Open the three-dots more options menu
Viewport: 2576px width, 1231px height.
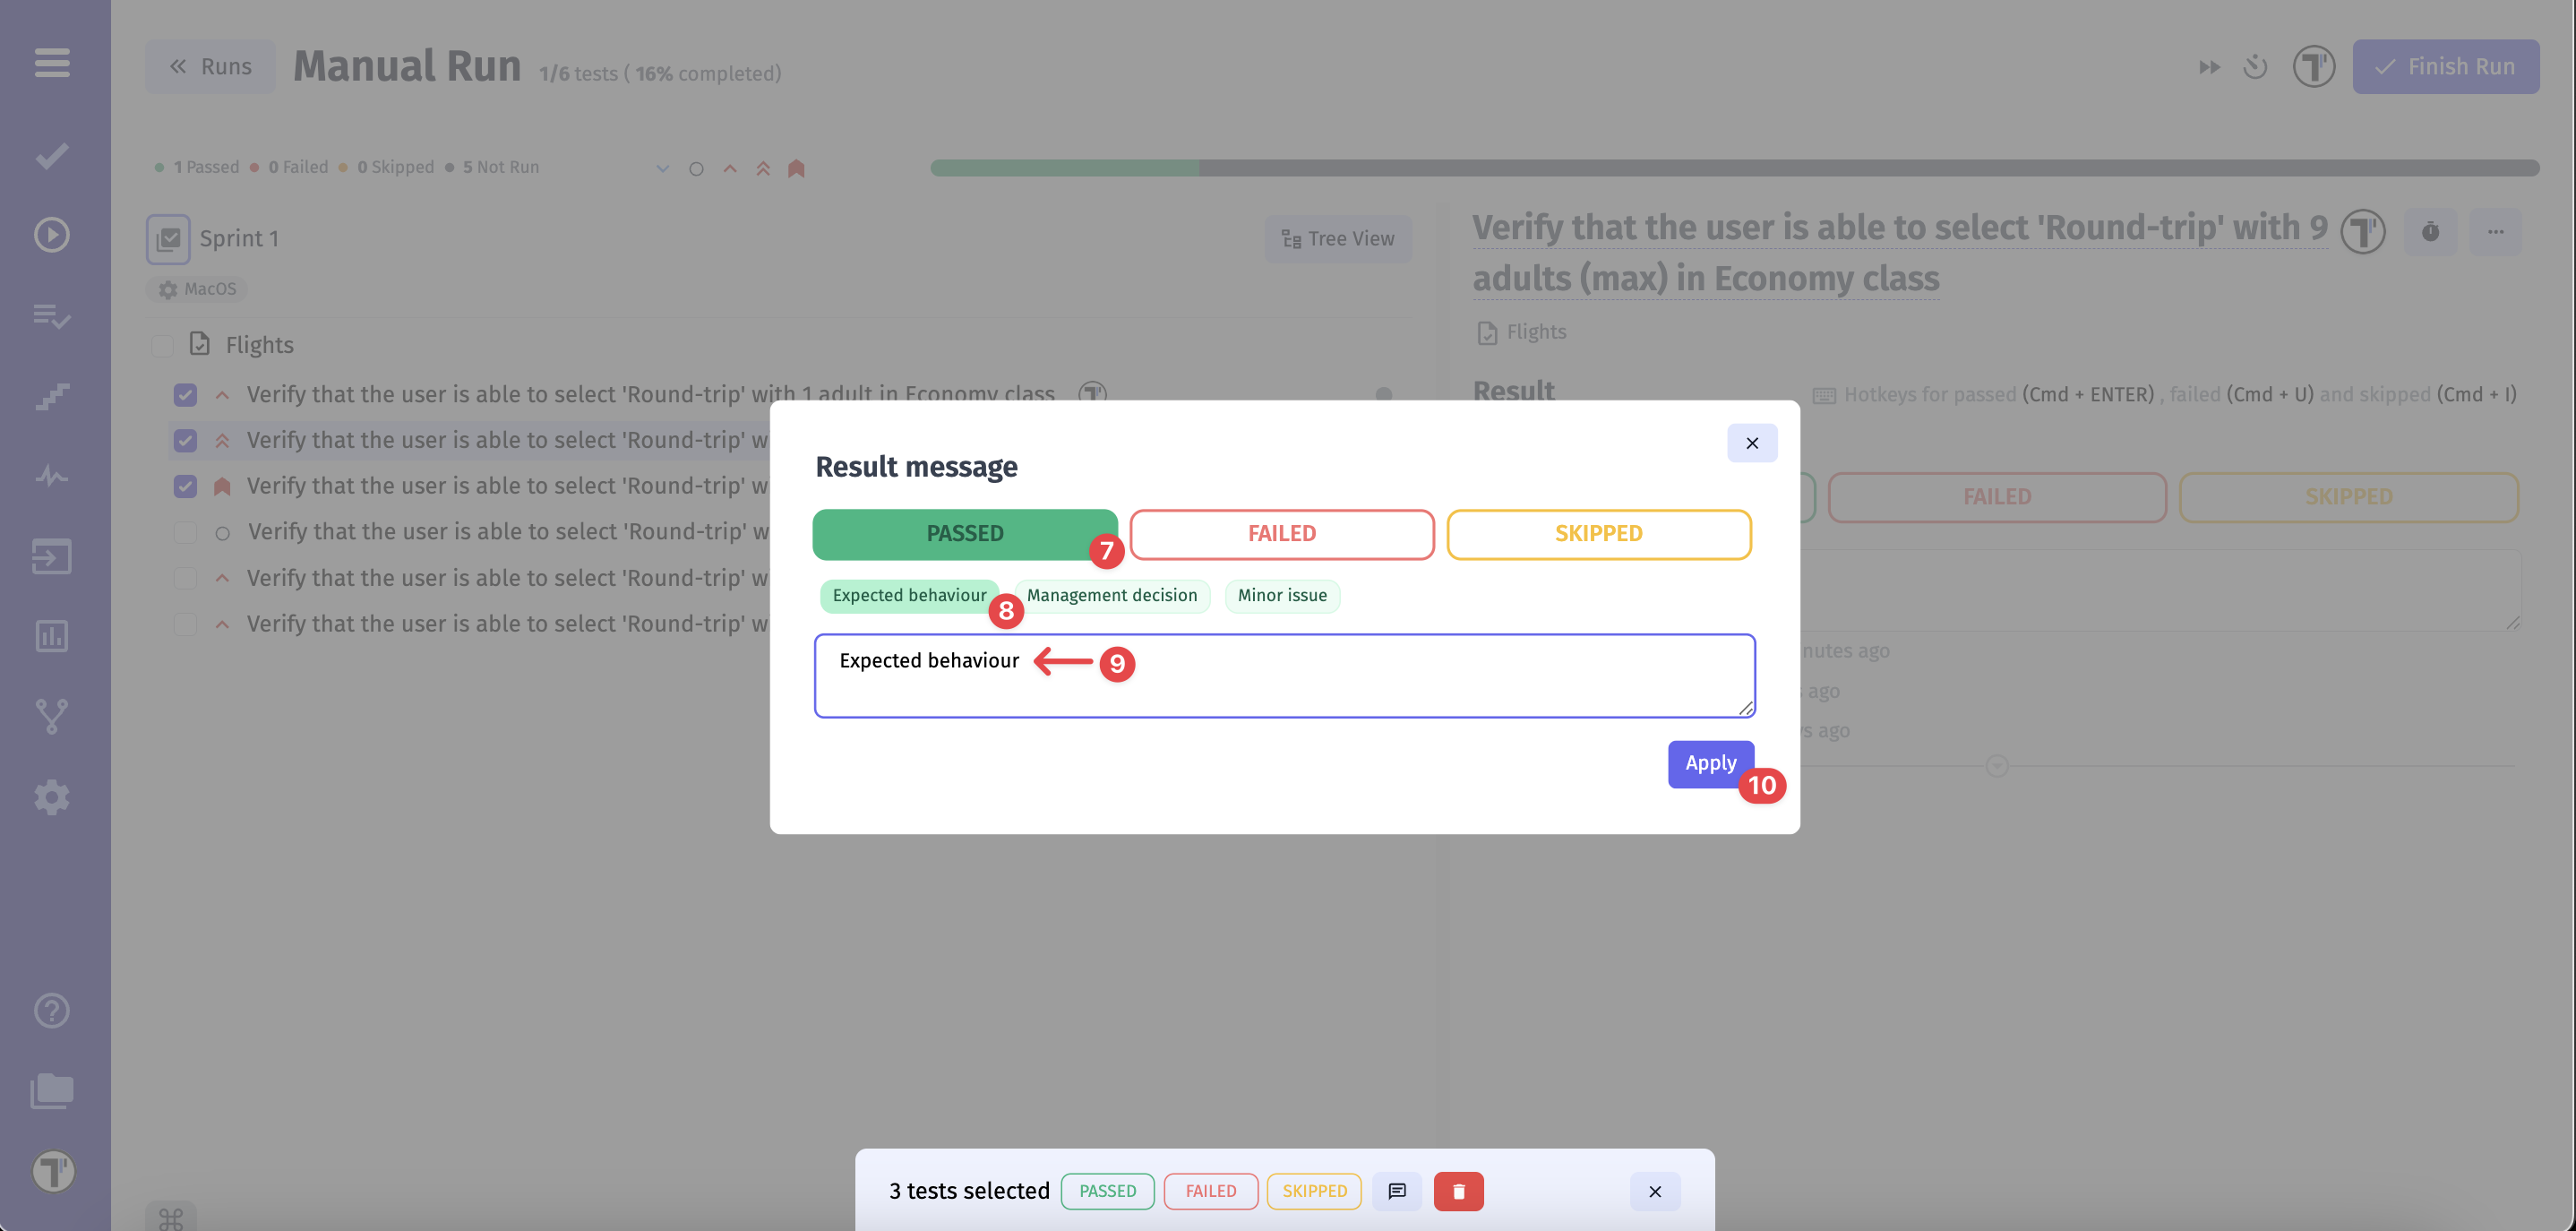(2495, 232)
